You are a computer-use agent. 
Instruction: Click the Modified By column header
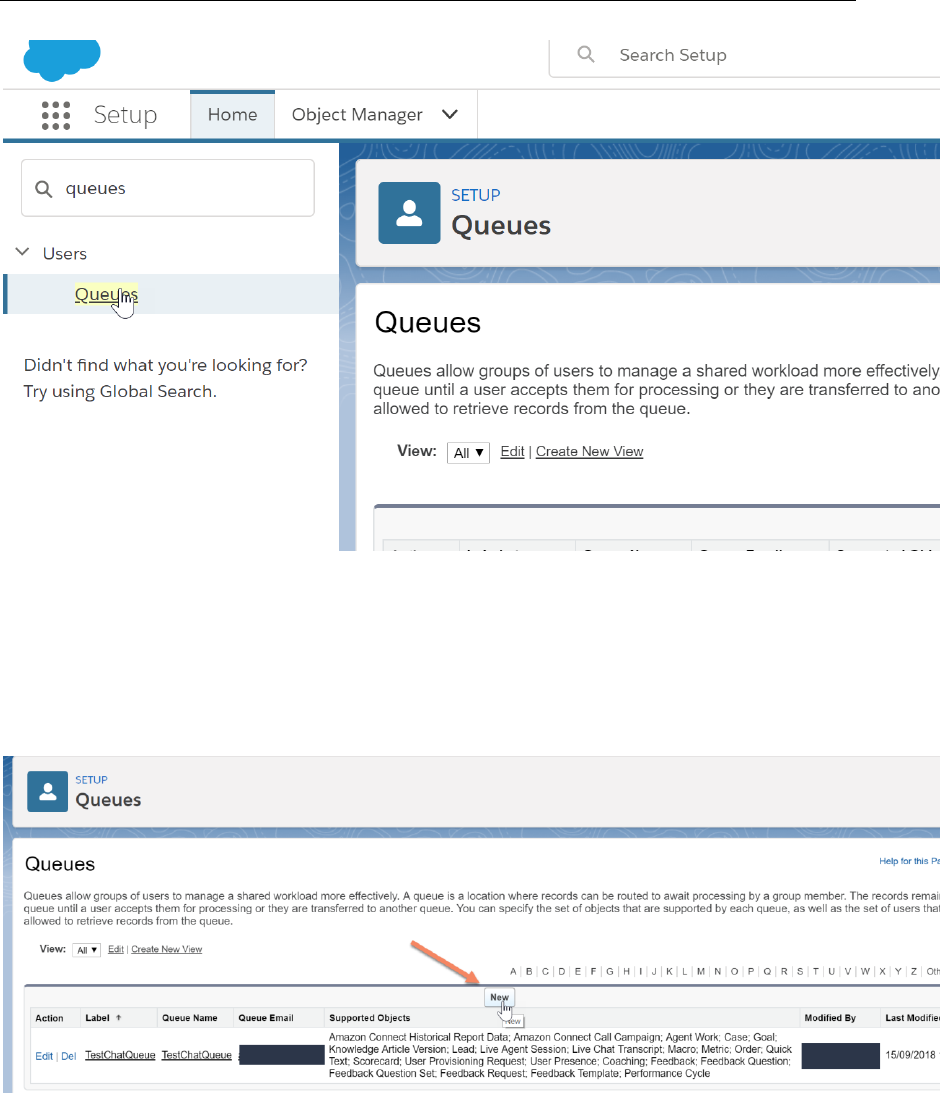(x=830, y=1018)
